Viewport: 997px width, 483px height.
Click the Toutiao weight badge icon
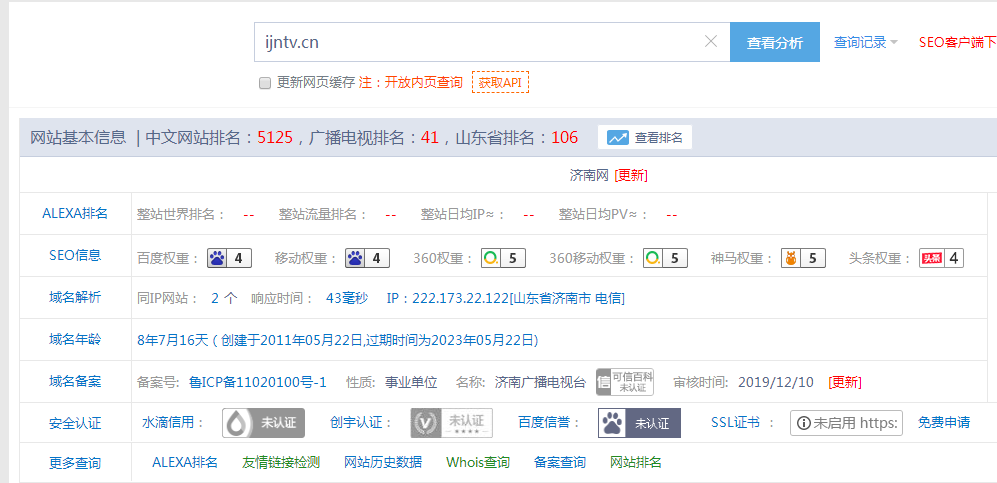[x=942, y=258]
